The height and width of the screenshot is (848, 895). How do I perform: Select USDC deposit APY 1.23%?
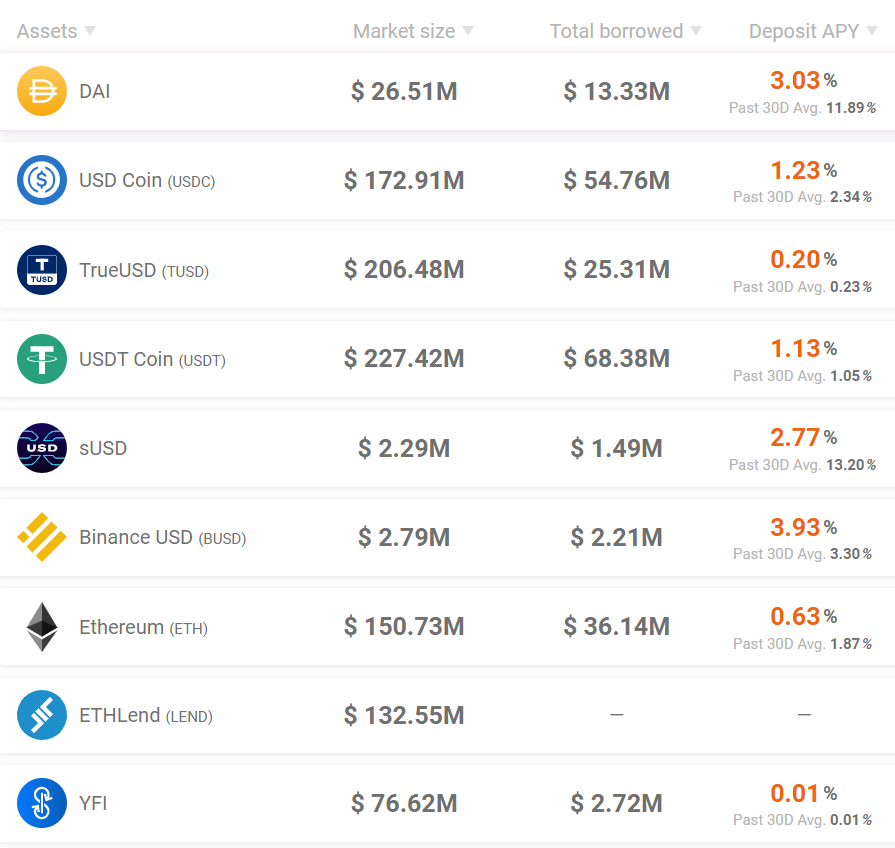[804, 170]
